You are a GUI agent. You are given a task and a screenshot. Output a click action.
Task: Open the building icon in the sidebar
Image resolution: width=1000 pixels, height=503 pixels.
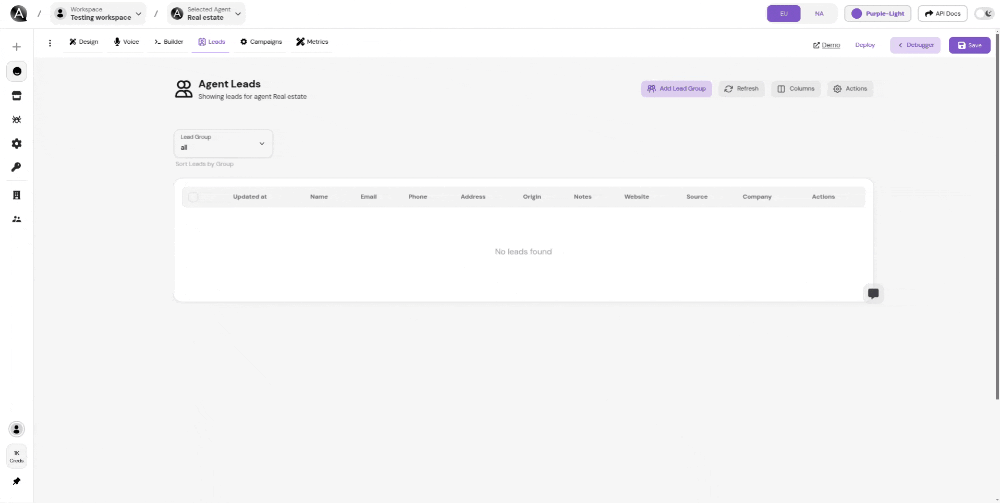pyautogui.click(x=17, y=195)
